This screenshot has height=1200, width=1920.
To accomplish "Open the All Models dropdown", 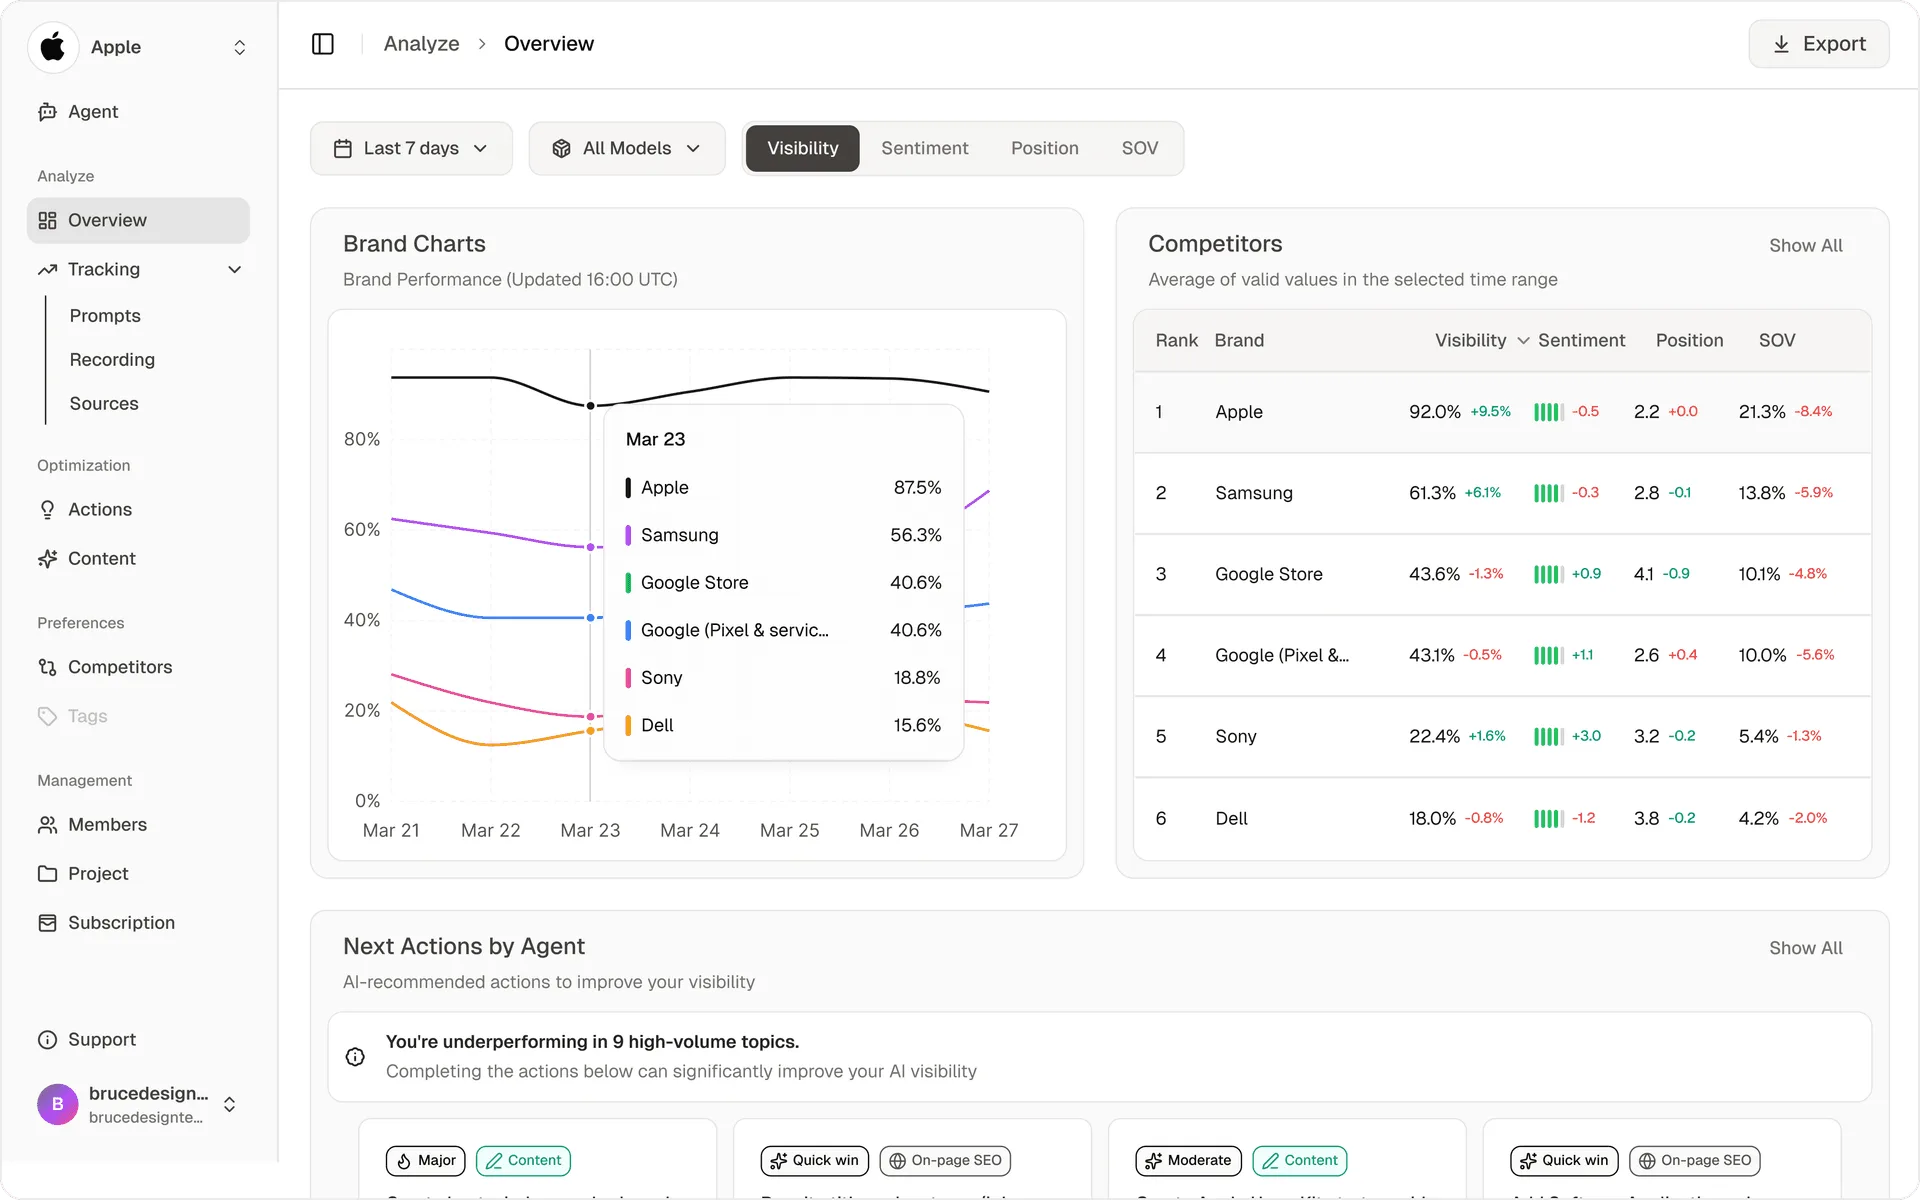I will pos(627,149).
